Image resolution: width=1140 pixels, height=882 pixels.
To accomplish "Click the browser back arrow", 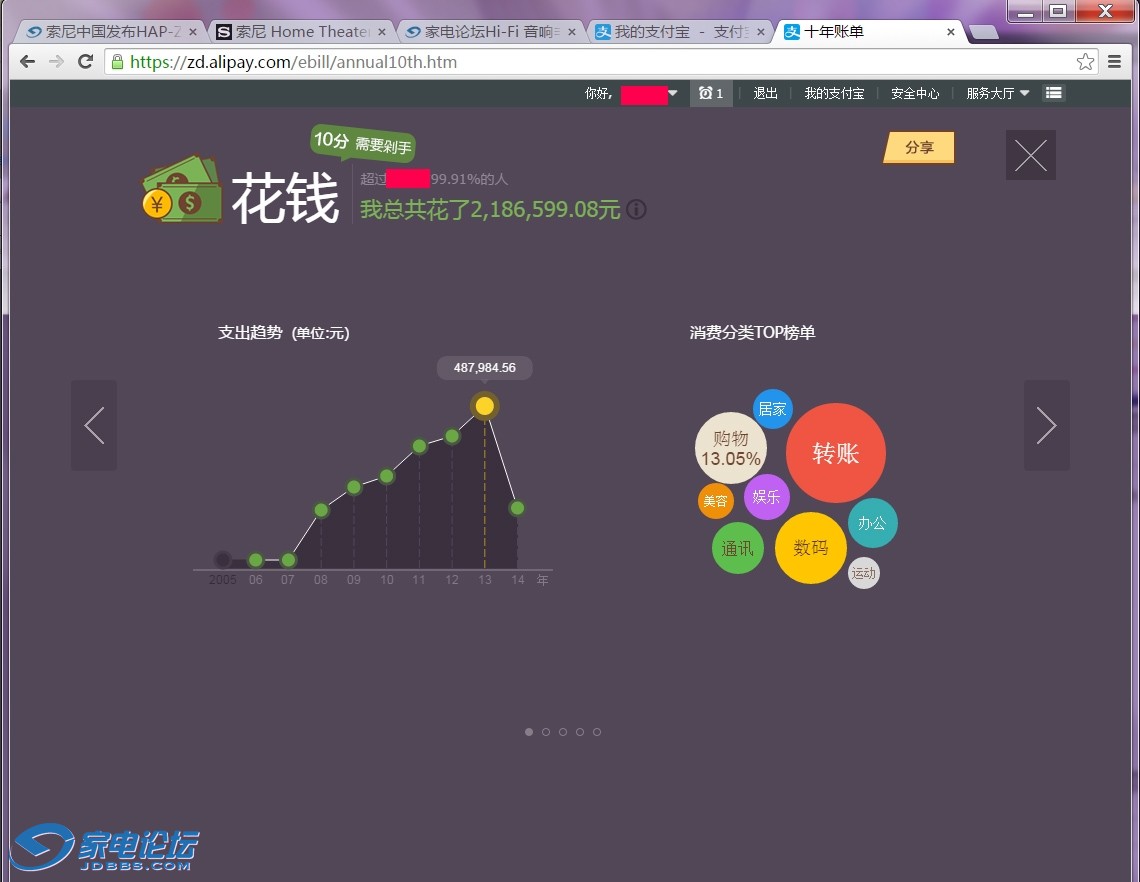I will point(27,62).
